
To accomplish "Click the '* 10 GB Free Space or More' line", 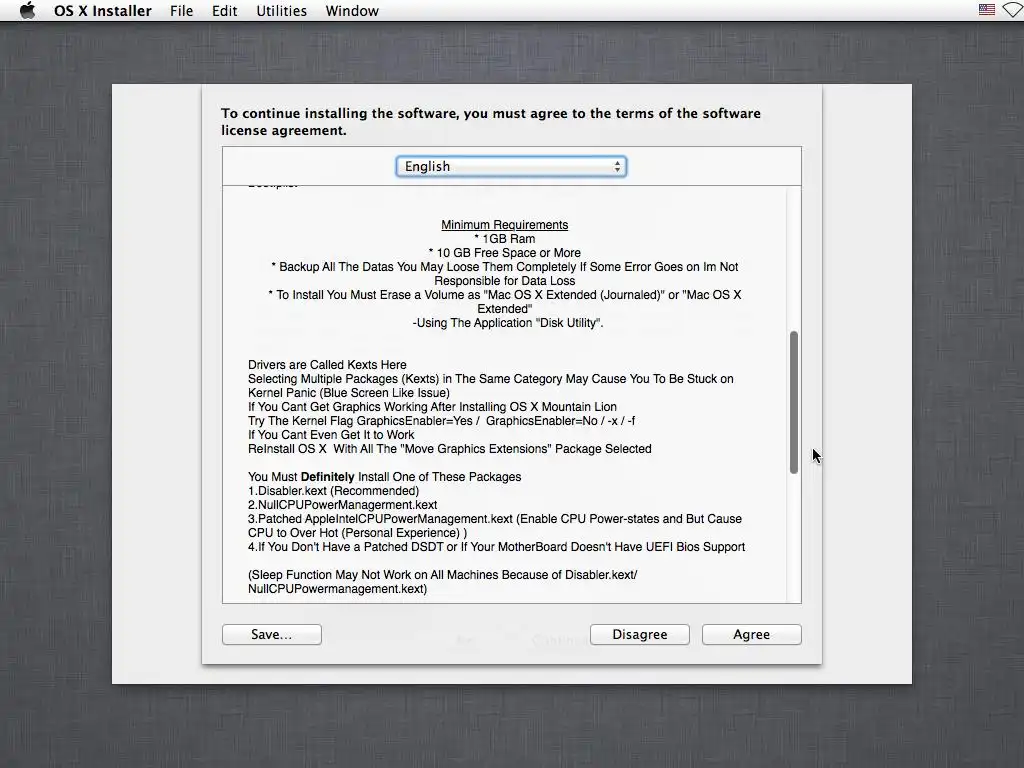I will (x=504, y=253).
